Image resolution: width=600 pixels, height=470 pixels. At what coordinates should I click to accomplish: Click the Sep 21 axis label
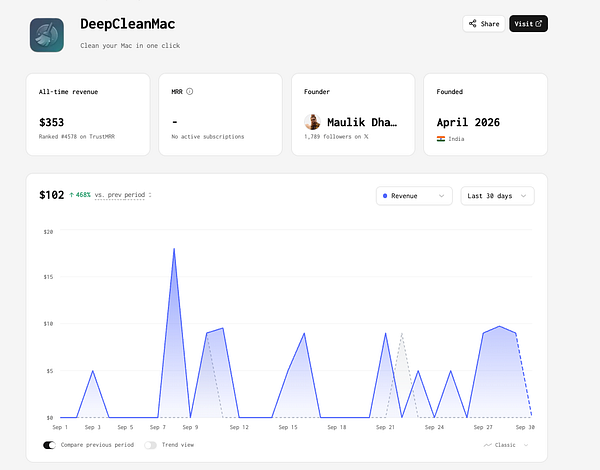[385, 427]
